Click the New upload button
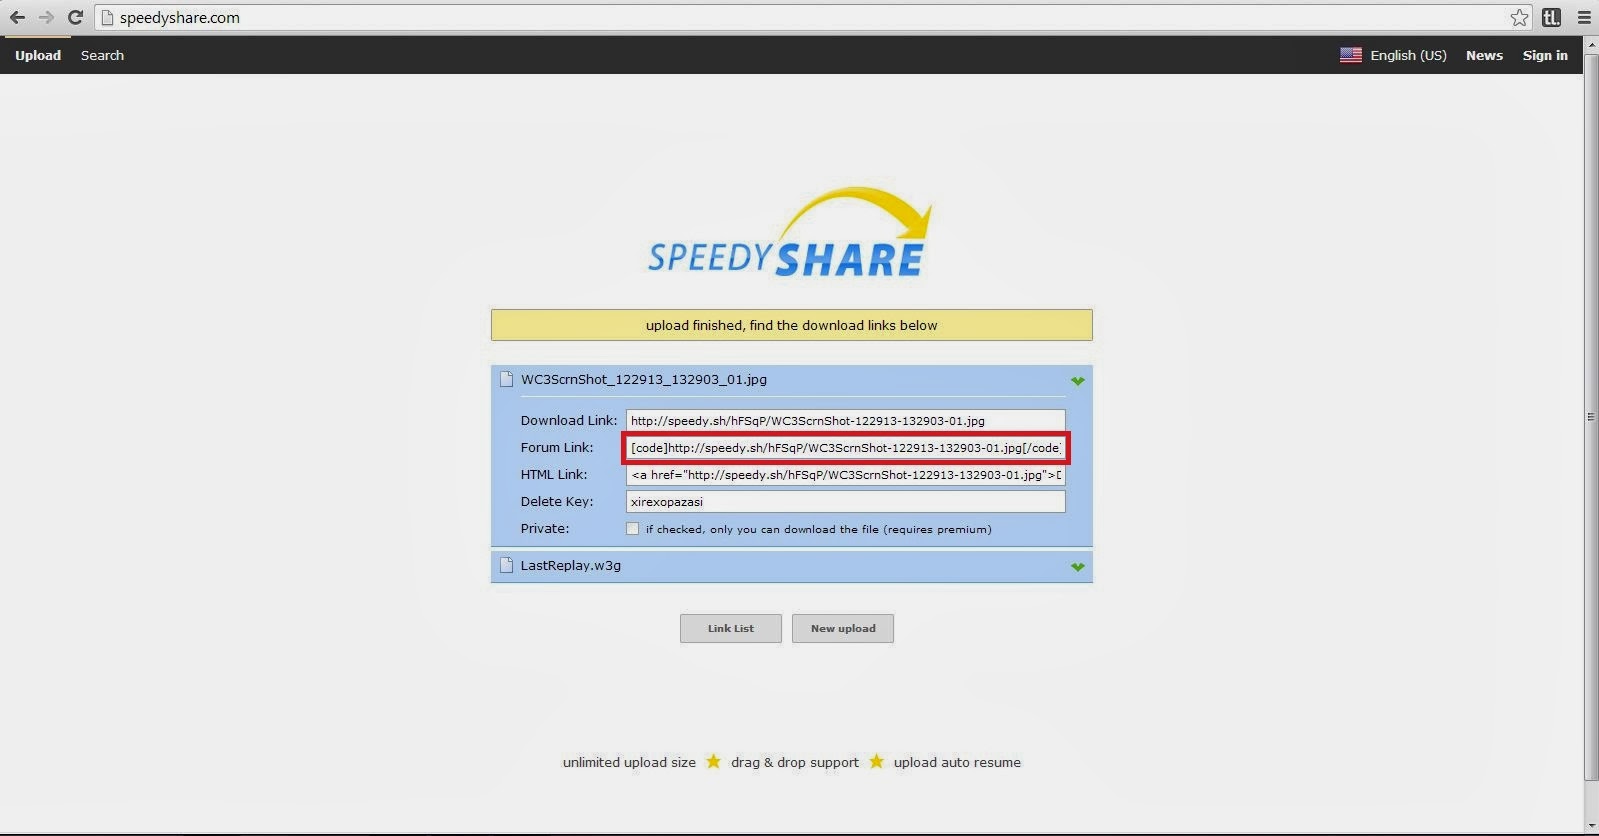Viewport: 1599px width, 836px height. [843, 628]
